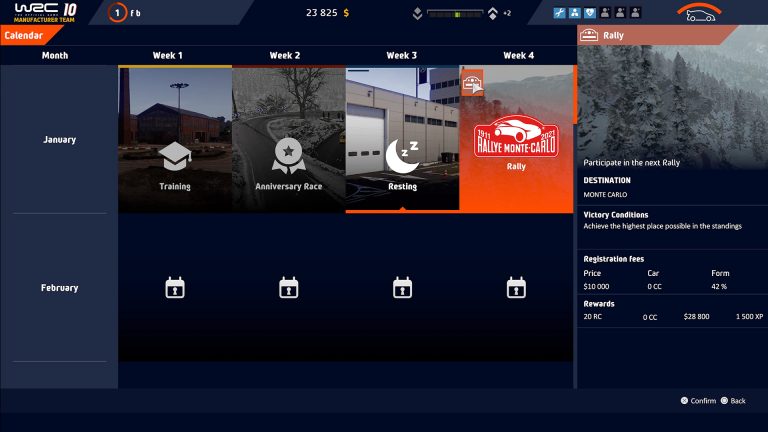Select the $10 000 registration price

[596, 287]
